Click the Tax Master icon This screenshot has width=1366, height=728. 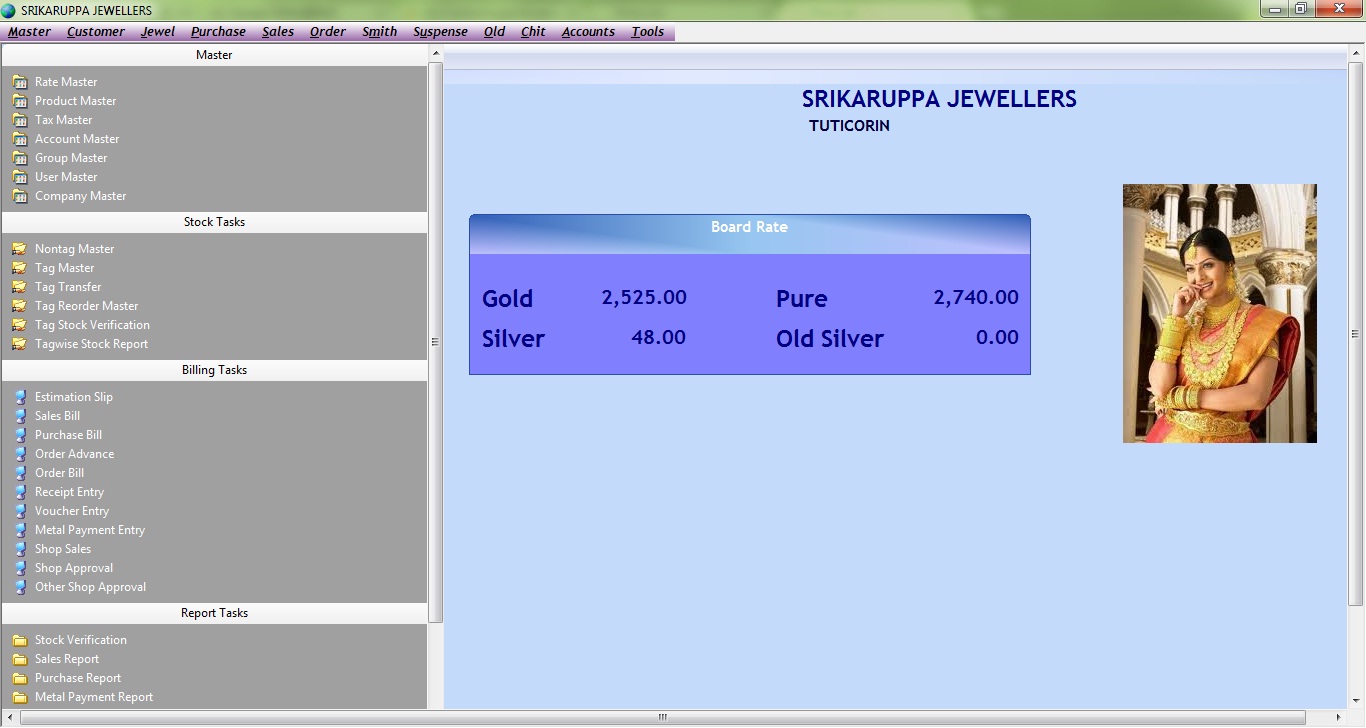click(x=20, y=120)
